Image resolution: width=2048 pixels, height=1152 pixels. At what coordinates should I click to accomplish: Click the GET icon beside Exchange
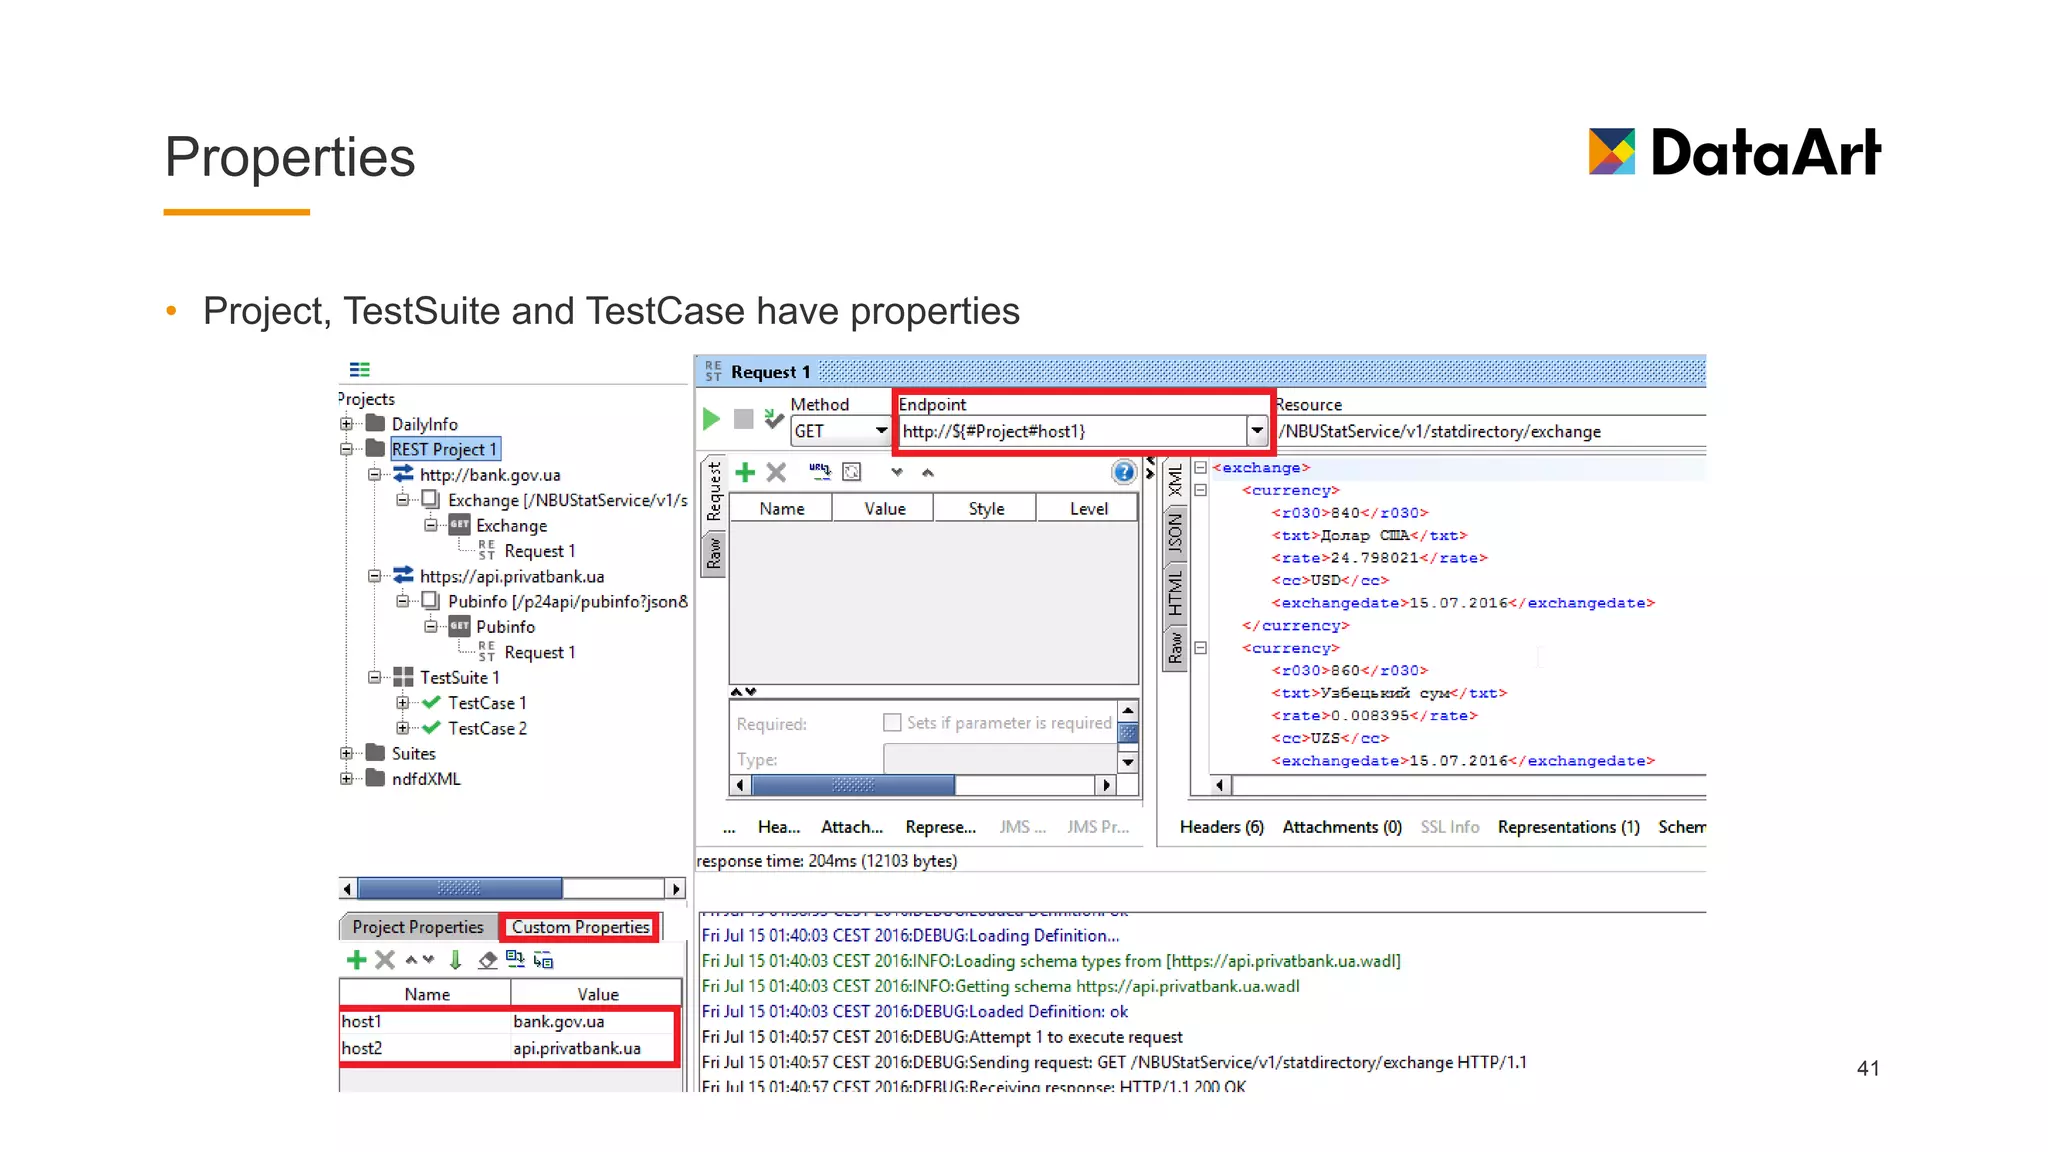459,524
